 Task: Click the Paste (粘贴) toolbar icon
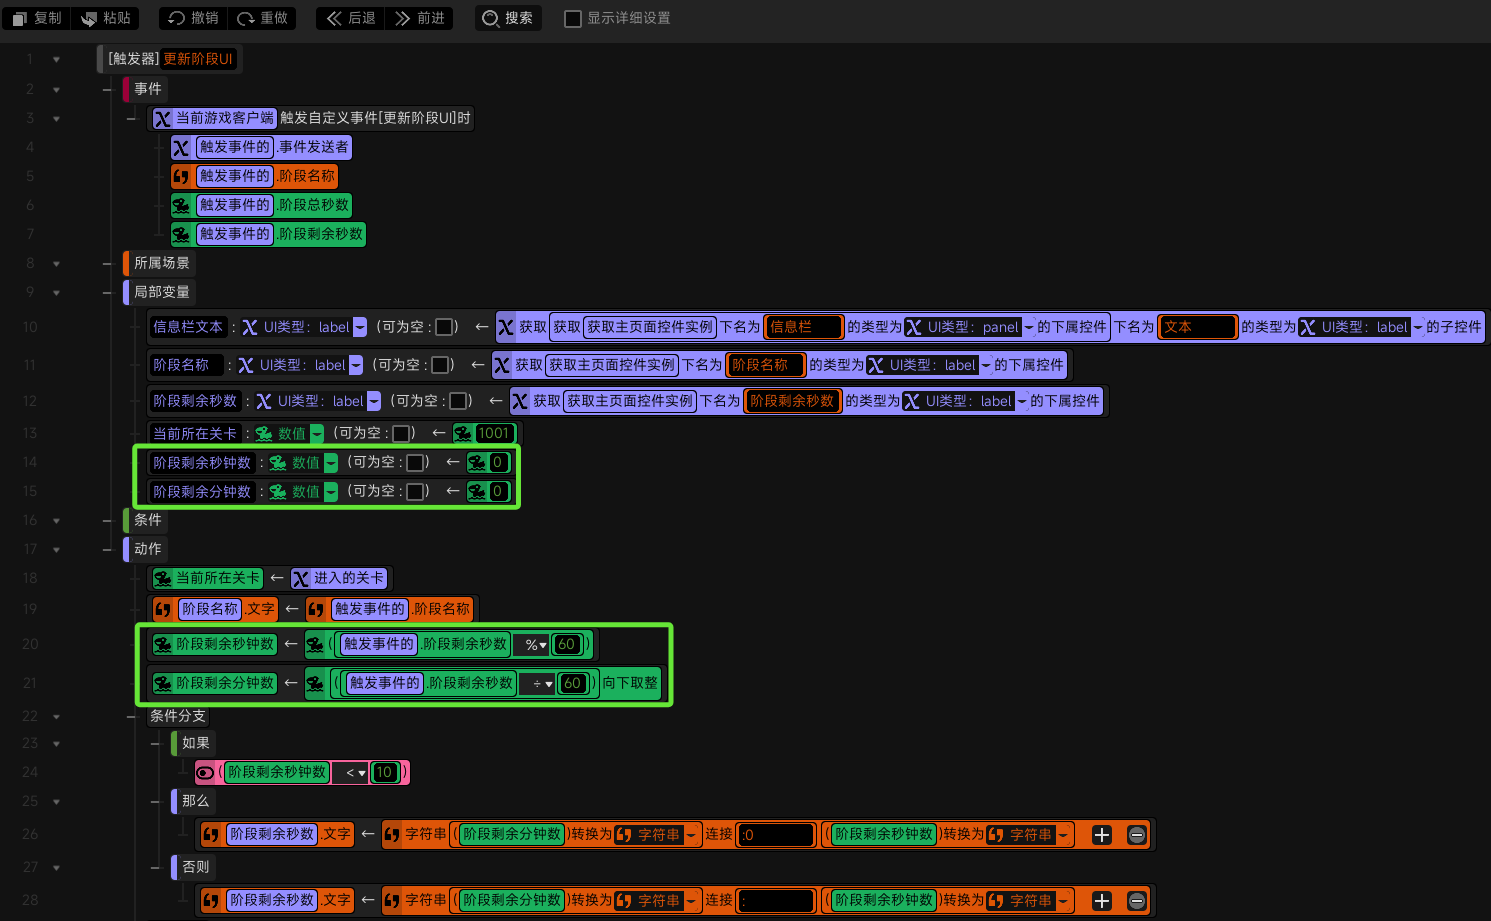click(x=89, y=18)
